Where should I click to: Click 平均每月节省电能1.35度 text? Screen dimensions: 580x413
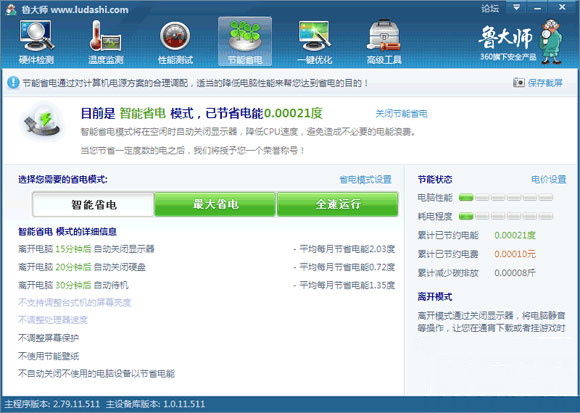pyautogui.click(x=347, y=285)
